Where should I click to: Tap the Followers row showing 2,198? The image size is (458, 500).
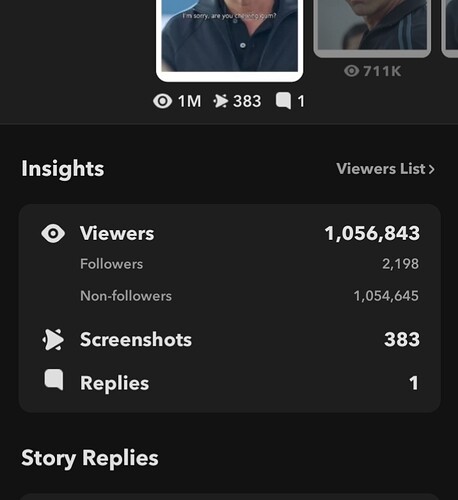pos(249,264)
